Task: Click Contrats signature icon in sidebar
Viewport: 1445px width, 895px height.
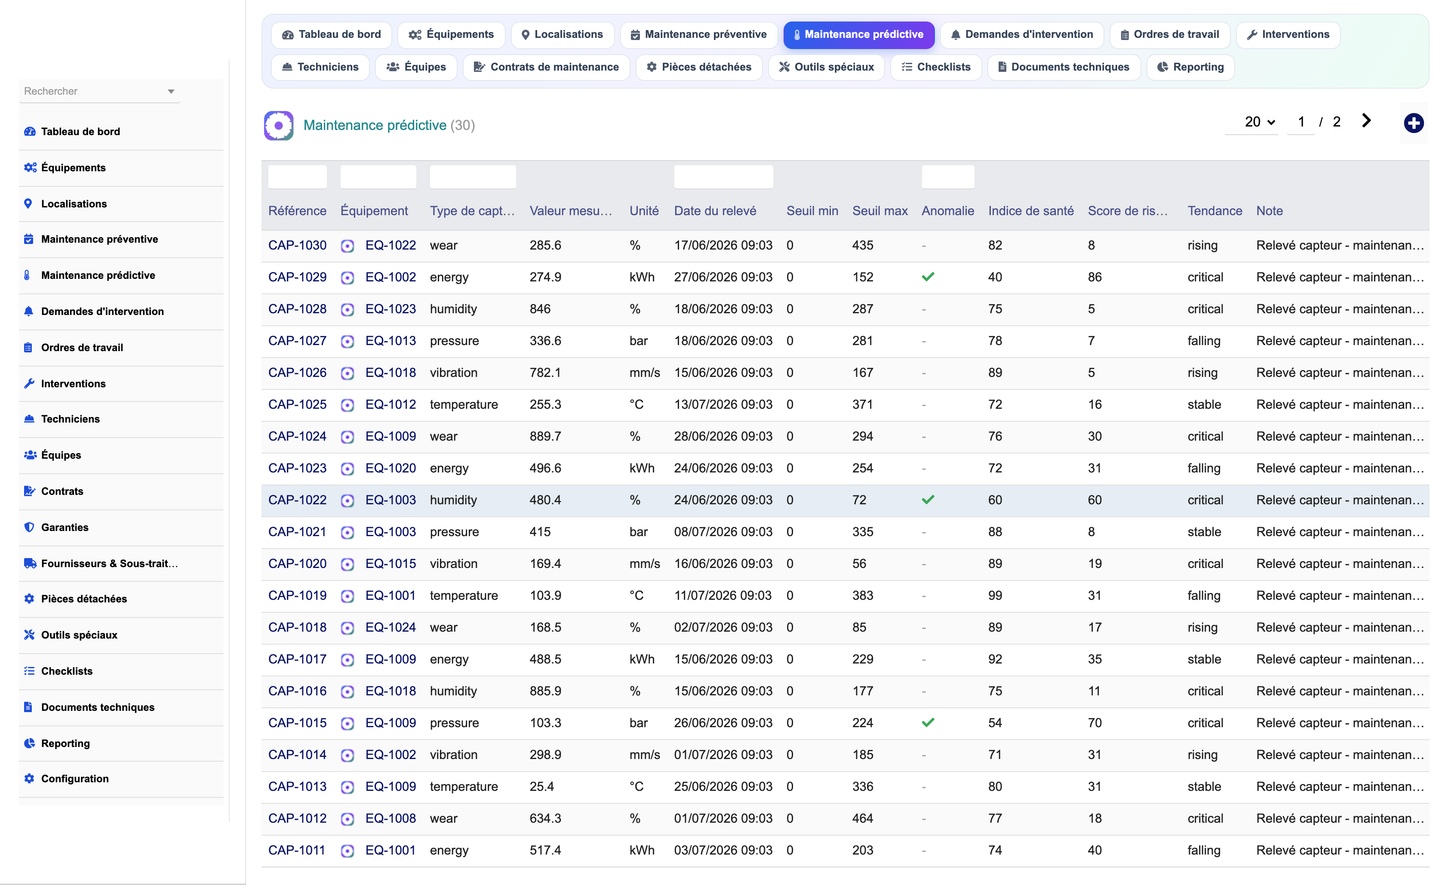Action: click(x=29, y=491)
